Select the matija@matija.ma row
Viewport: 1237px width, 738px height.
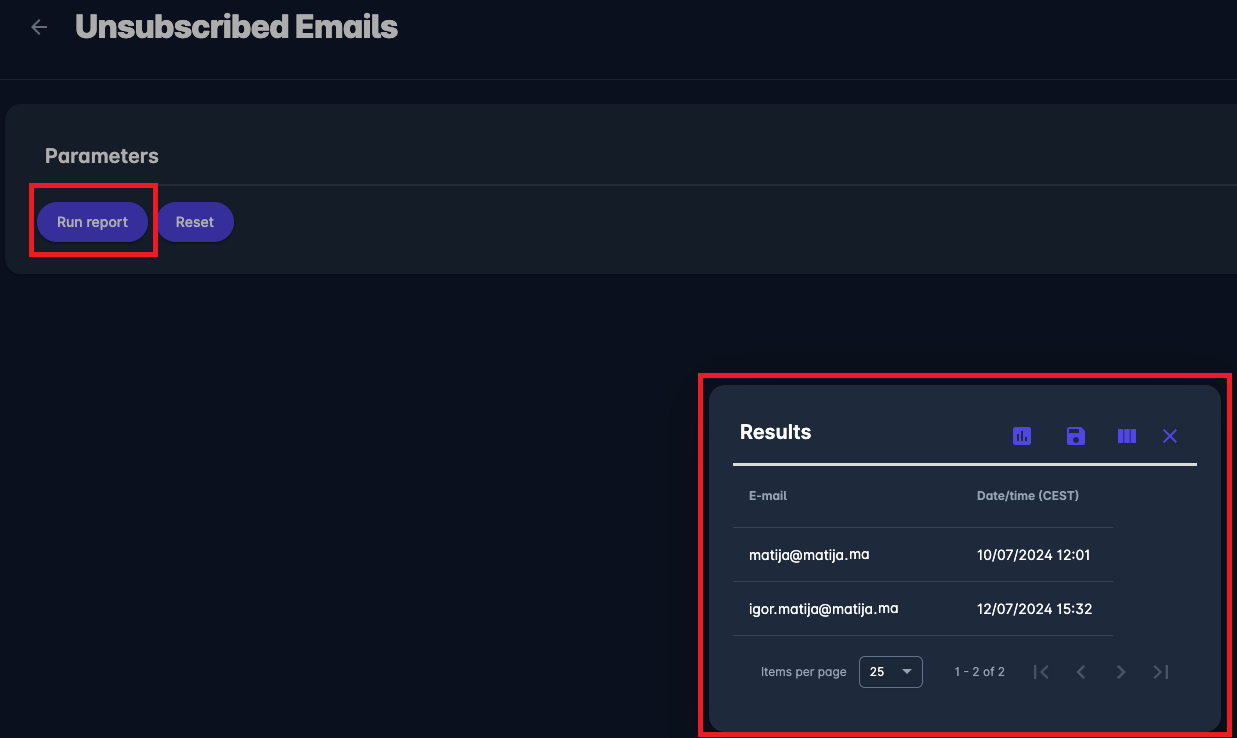coord(809,554)
